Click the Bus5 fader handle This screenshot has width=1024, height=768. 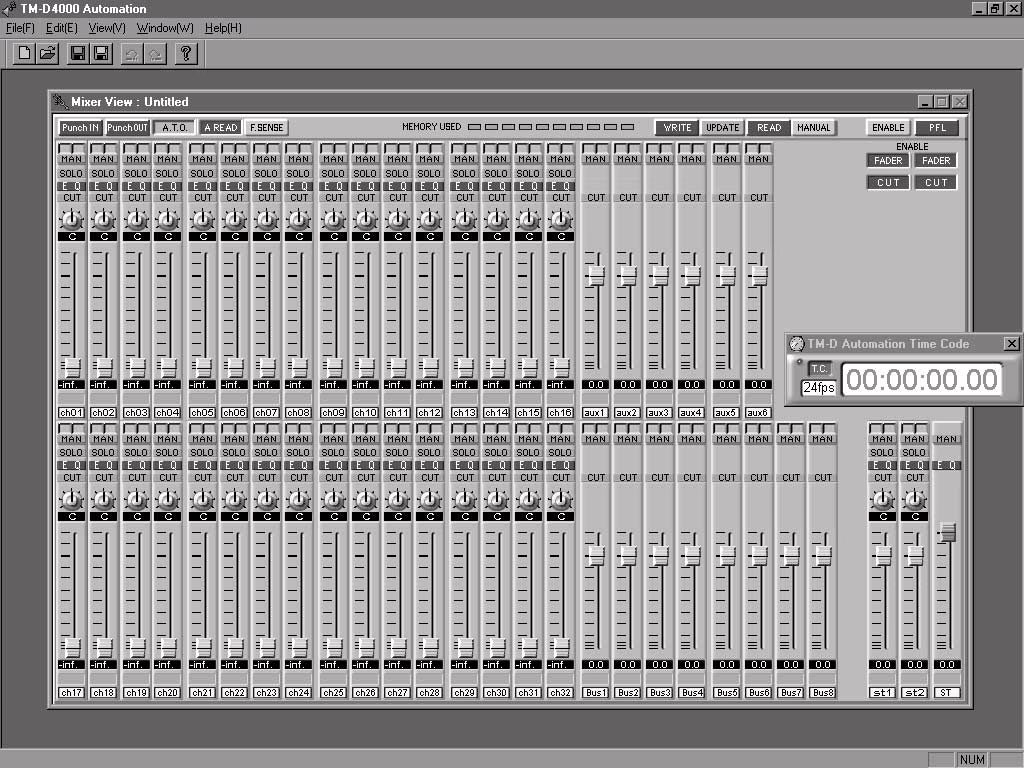click(726, 556)
